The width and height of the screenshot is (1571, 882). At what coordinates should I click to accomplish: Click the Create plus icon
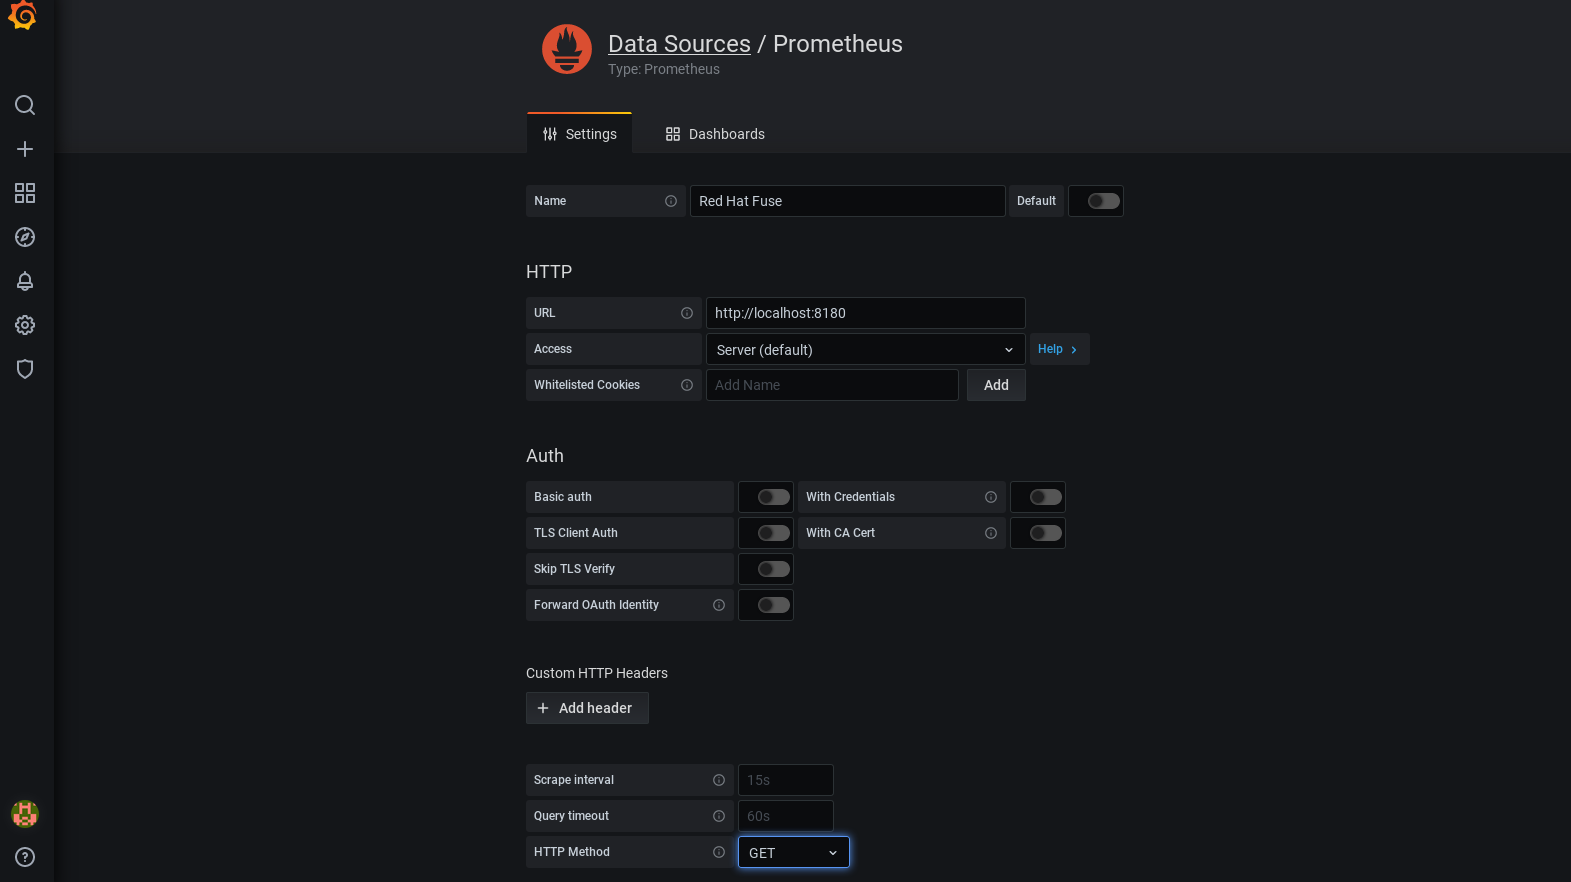[25, 149]
